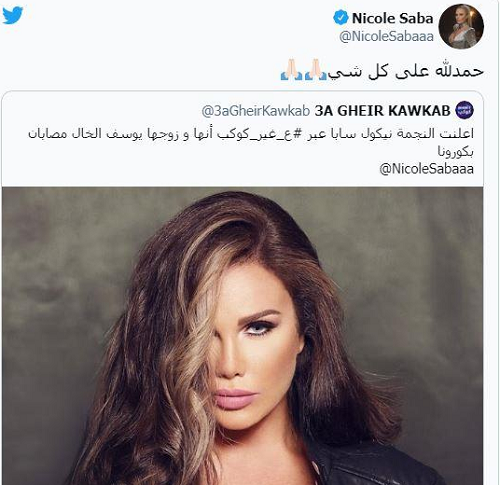Screen dimensions: 500x485
Task: Click the Twitter bird logo
Action: click(x=12, y=15)
